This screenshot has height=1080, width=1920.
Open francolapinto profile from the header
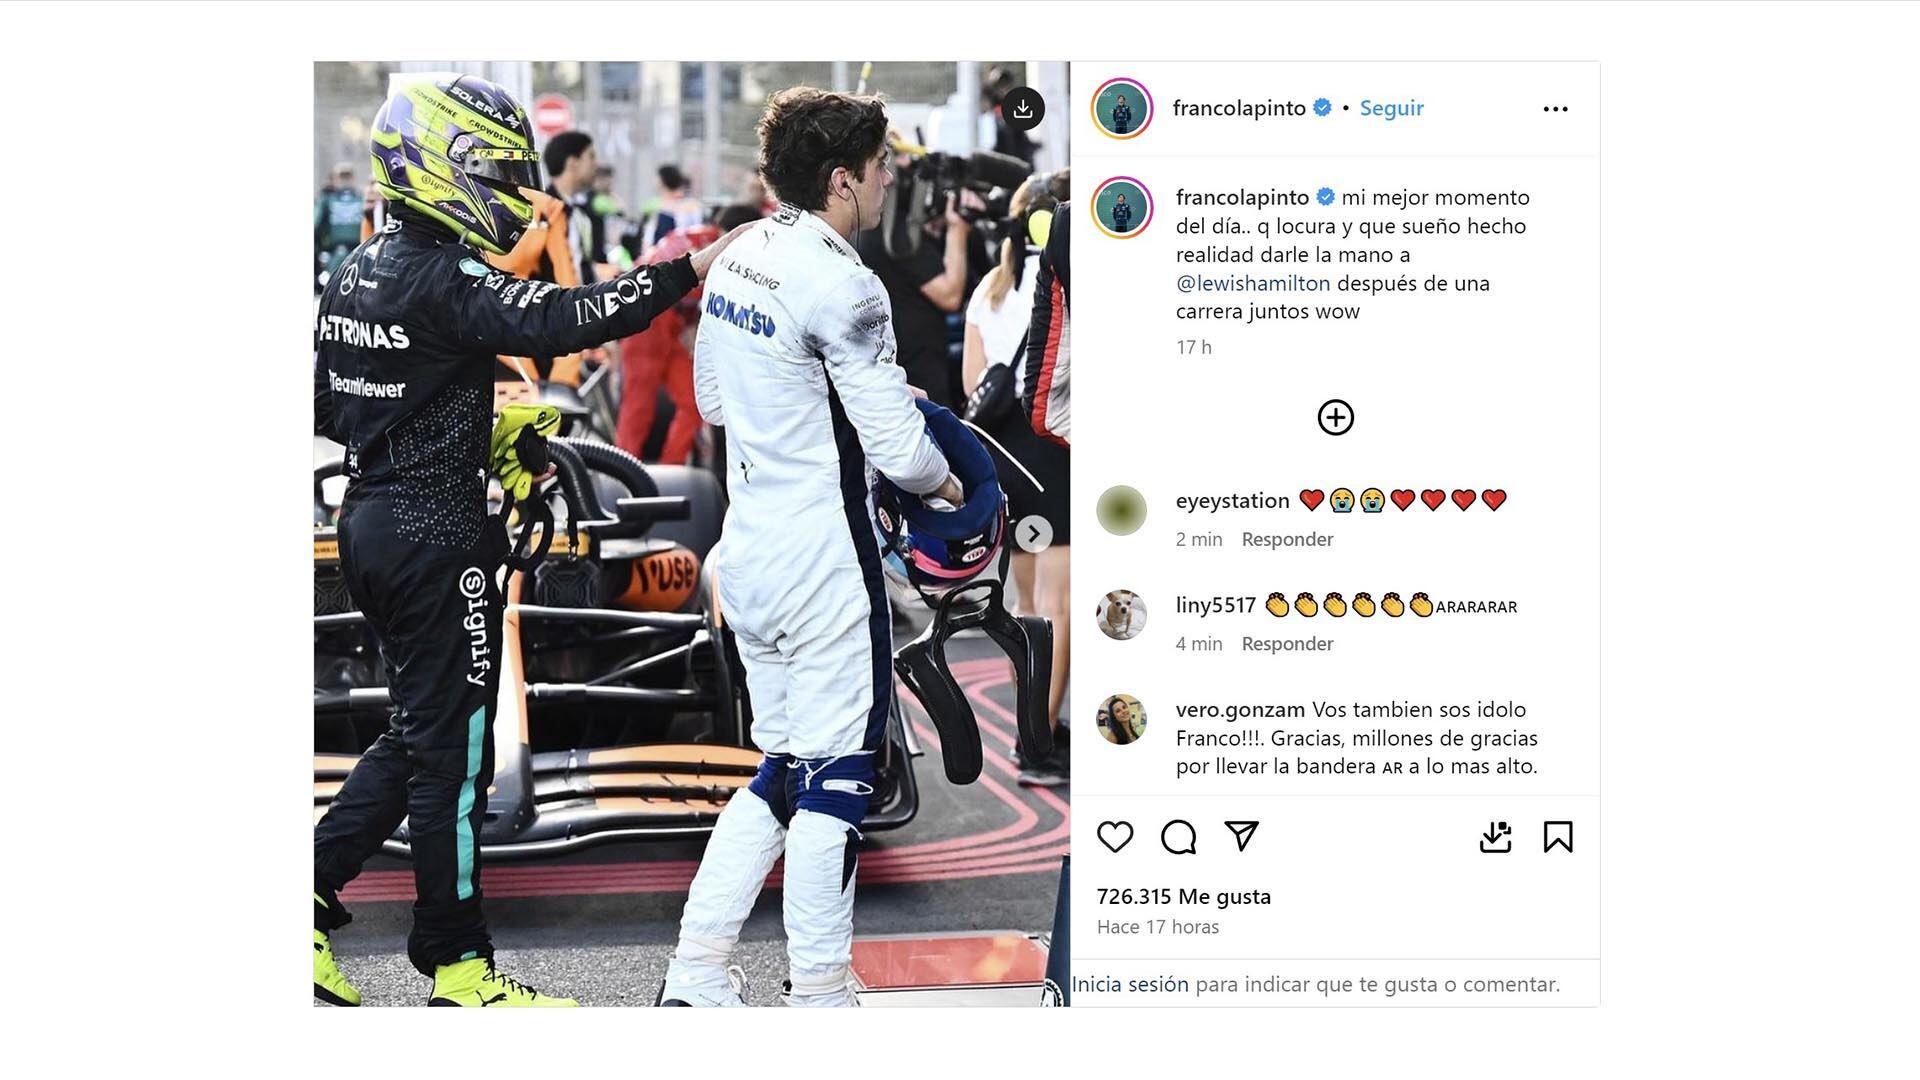(1239, 108)
